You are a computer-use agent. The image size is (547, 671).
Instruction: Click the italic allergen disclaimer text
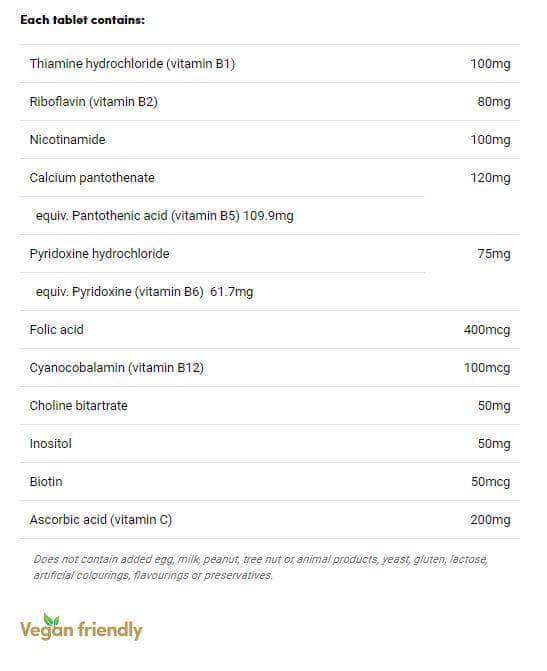coord(260,567)
